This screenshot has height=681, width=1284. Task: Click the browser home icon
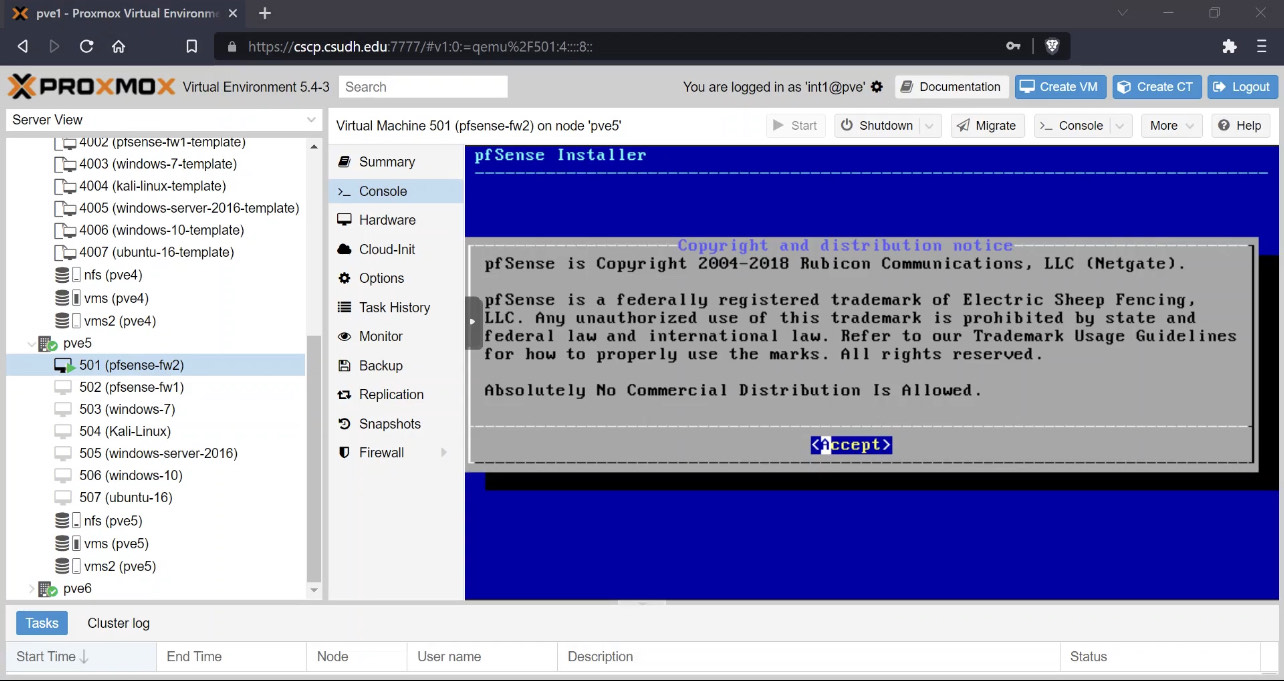(118, 46)
